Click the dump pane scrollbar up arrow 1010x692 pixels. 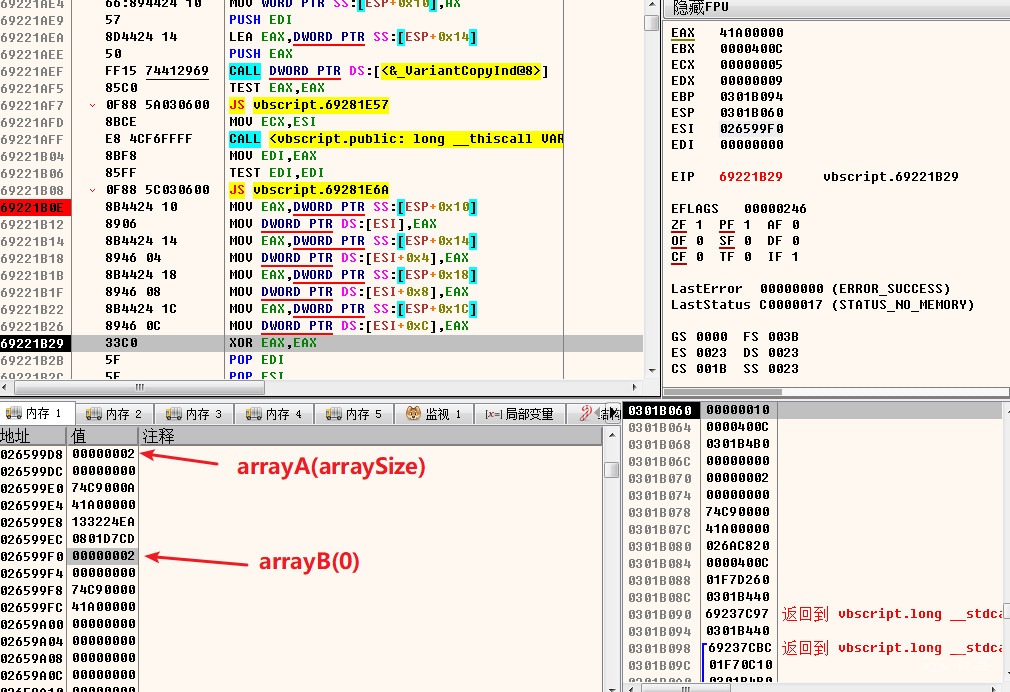(611, 436)
